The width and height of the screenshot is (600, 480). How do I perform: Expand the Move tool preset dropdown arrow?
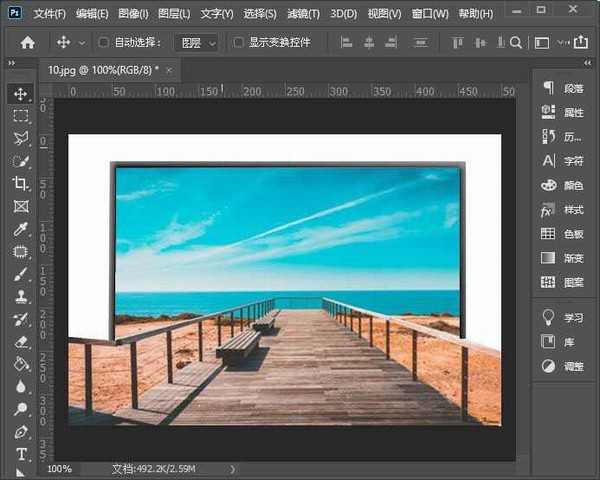pos(81,43)
